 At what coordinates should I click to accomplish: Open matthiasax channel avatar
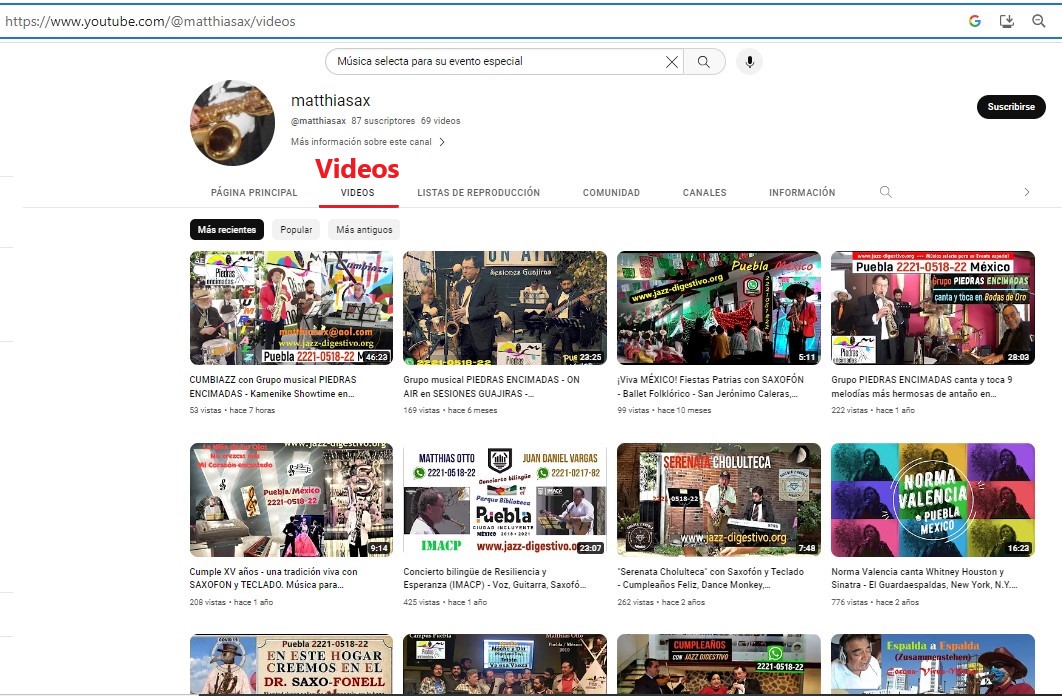point(232,123)
